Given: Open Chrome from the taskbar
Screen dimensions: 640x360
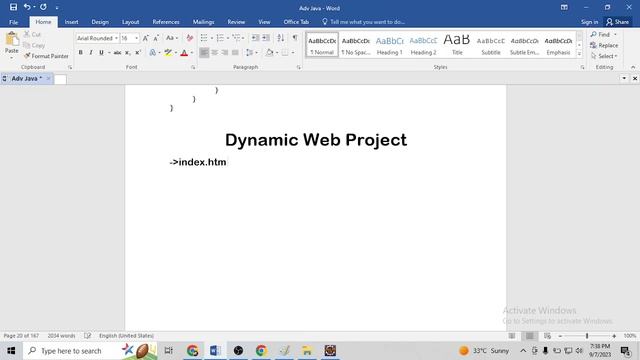Looking at the screenshot, I should (261, 351).
